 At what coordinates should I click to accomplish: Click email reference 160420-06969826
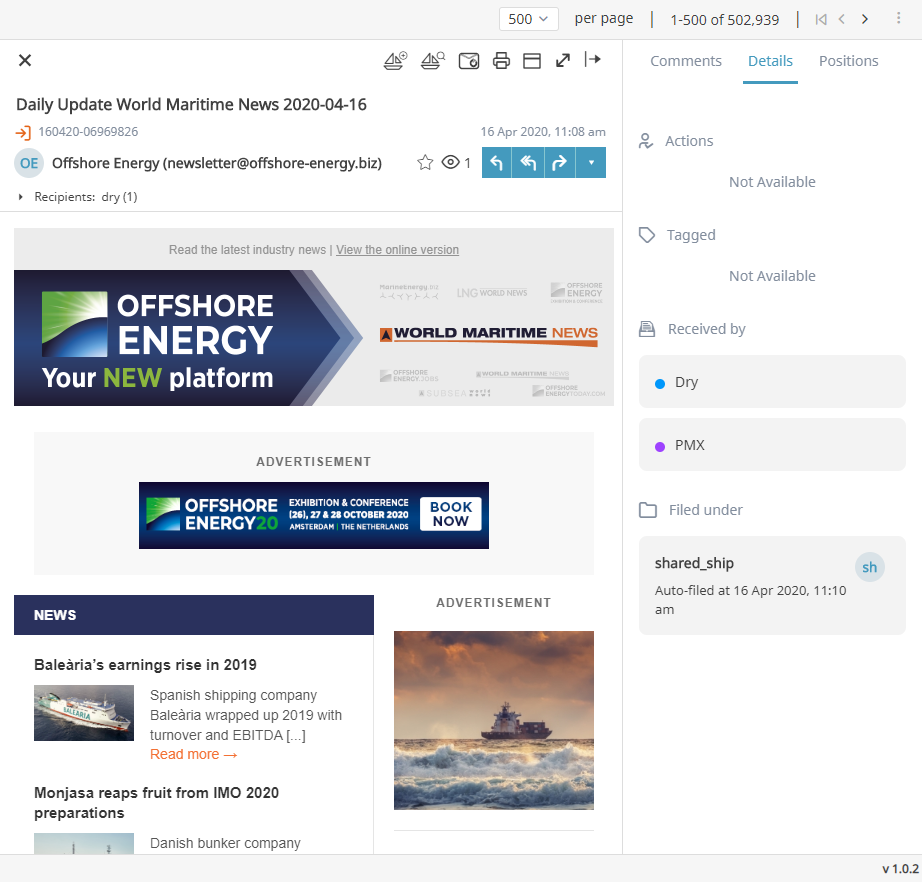tap(88, 132)
